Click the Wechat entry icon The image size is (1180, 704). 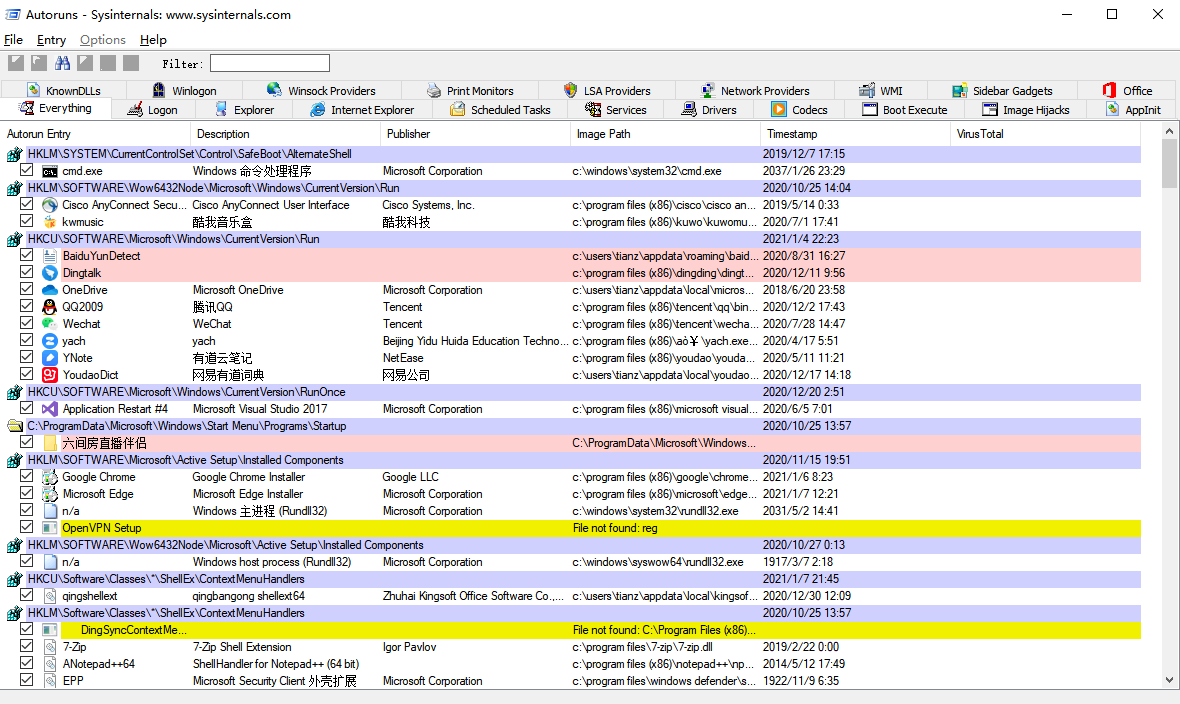click(x=50, y=324)
